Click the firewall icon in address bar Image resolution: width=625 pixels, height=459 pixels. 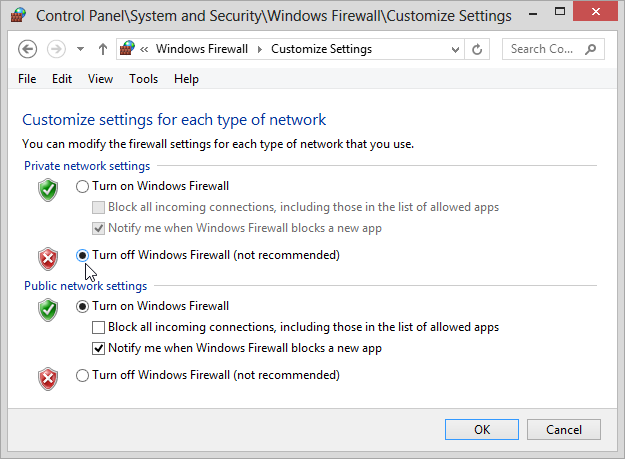click(x=127, y=49)
